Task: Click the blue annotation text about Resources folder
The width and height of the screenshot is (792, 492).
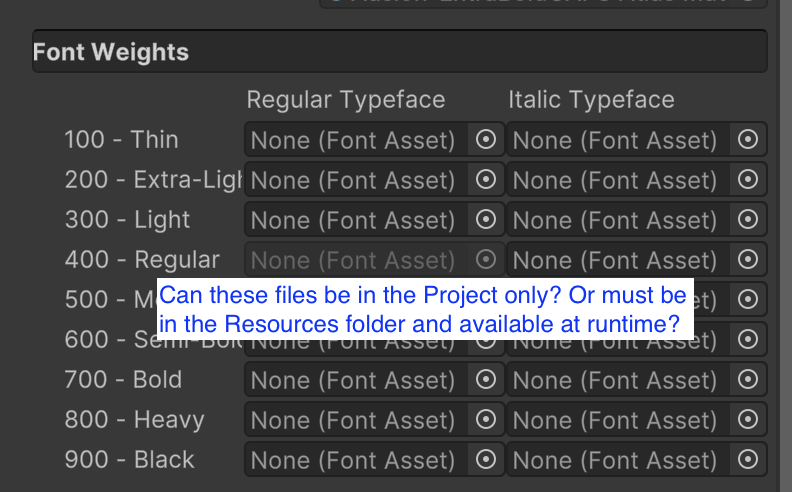Action: 425,310
